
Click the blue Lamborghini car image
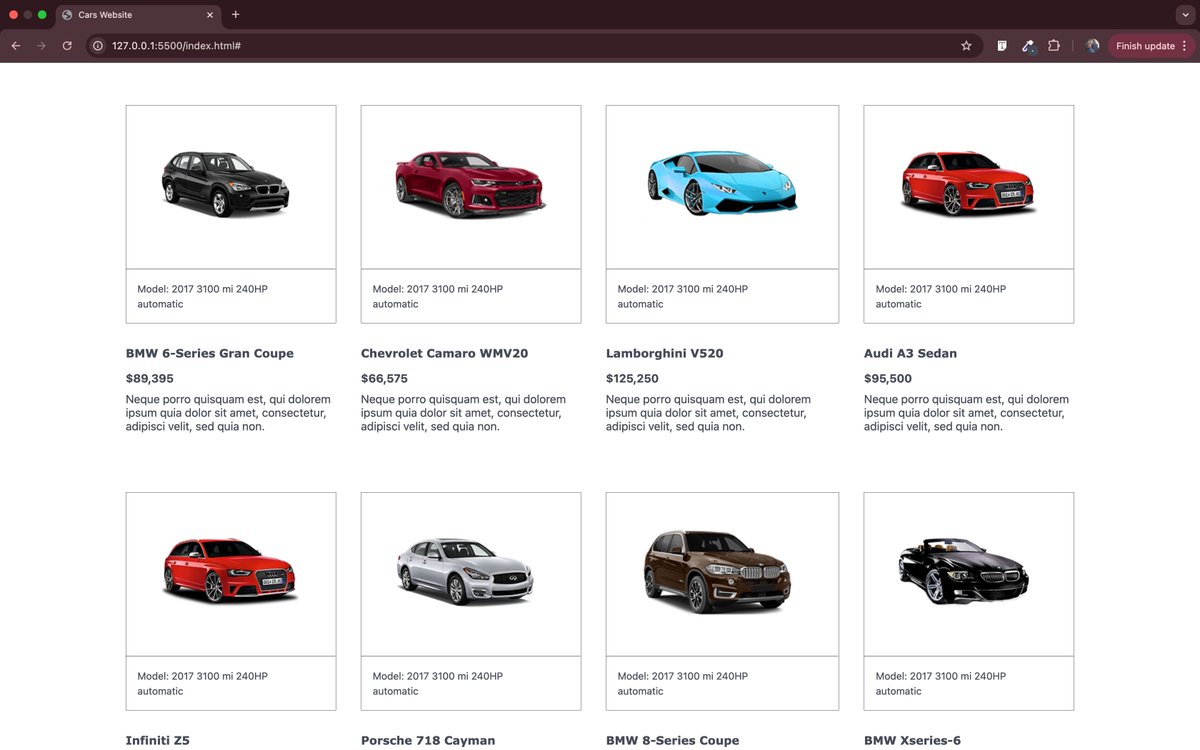[722, 183]
